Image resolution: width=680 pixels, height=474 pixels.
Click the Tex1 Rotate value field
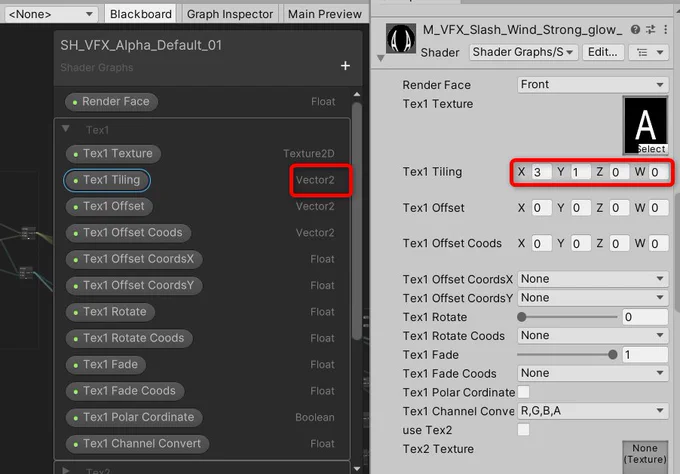point(645,317)
